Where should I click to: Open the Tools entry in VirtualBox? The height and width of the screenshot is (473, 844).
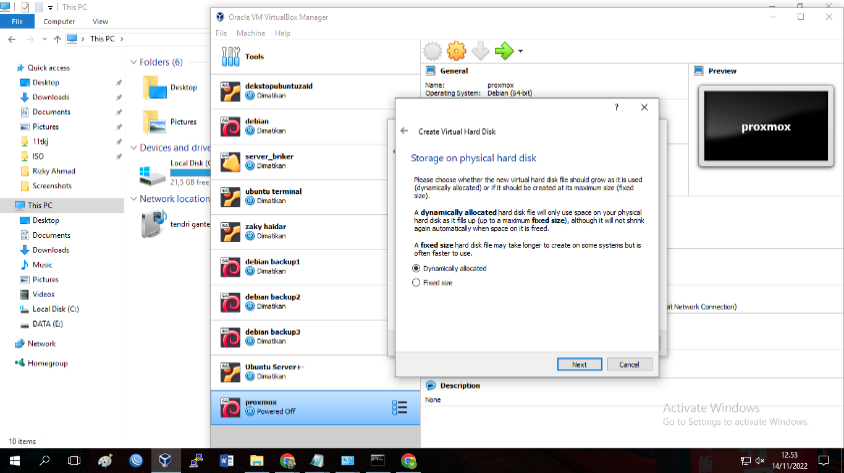point(315,57)
